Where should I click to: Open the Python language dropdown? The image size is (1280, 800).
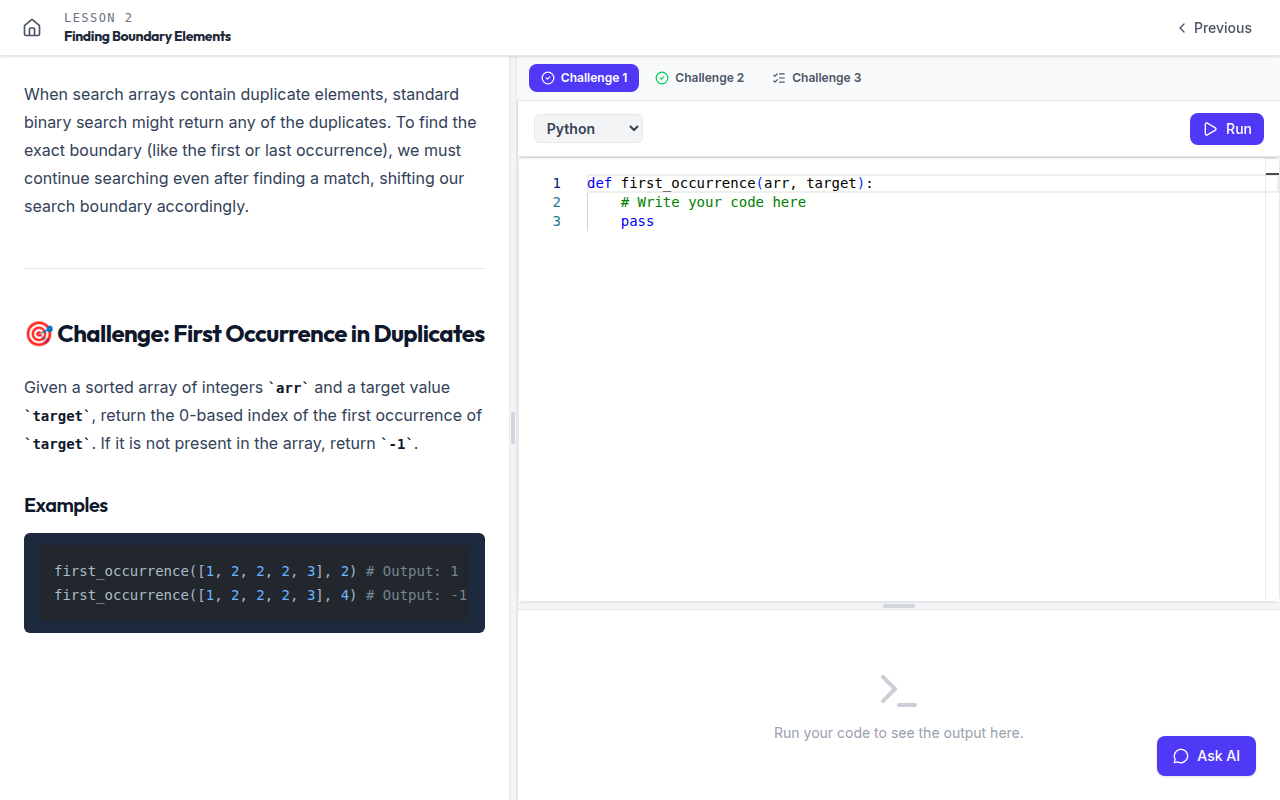pos(588,129)
